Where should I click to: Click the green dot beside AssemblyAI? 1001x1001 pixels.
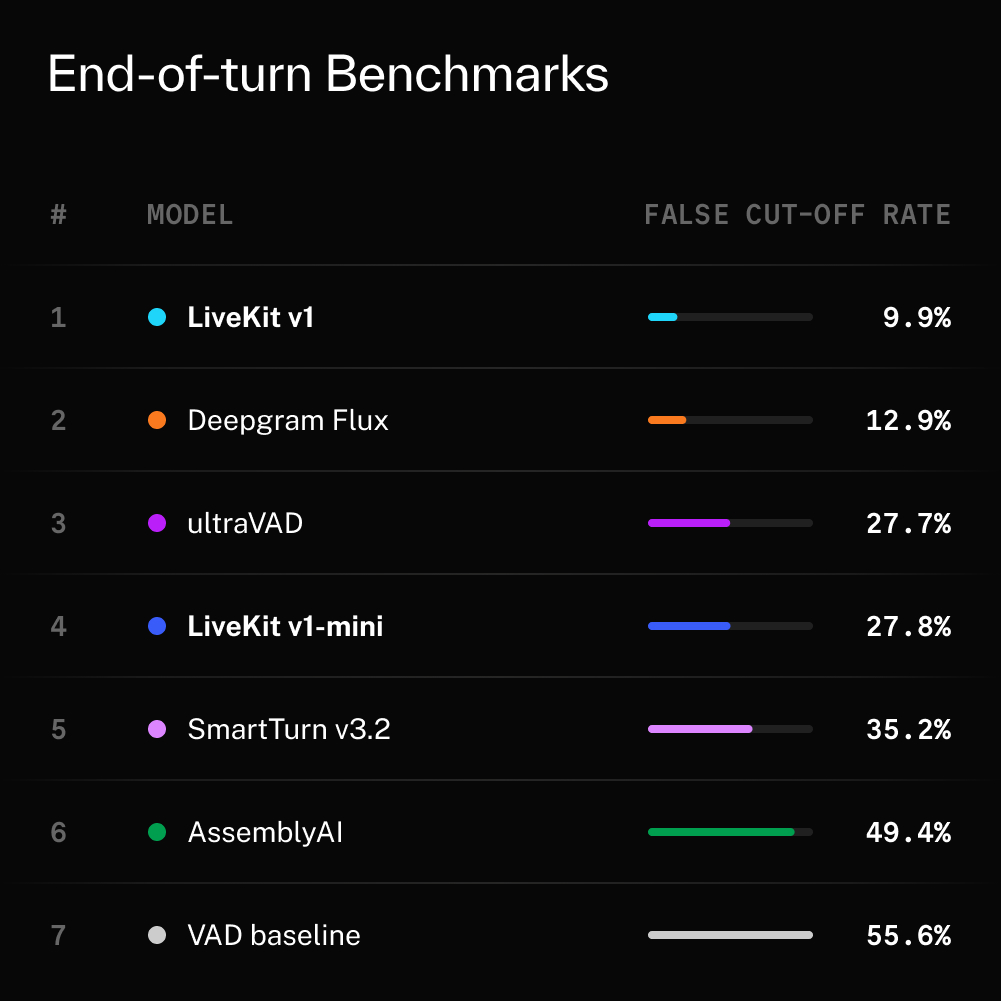[x=157, y=832]
